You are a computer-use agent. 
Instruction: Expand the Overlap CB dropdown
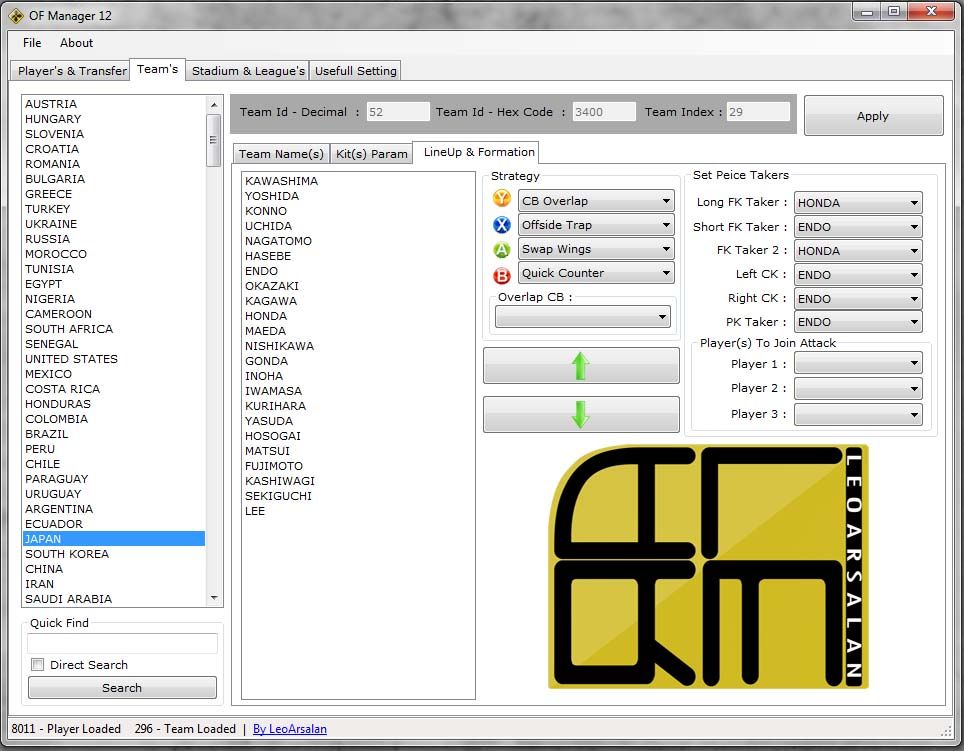coord(582,317)
